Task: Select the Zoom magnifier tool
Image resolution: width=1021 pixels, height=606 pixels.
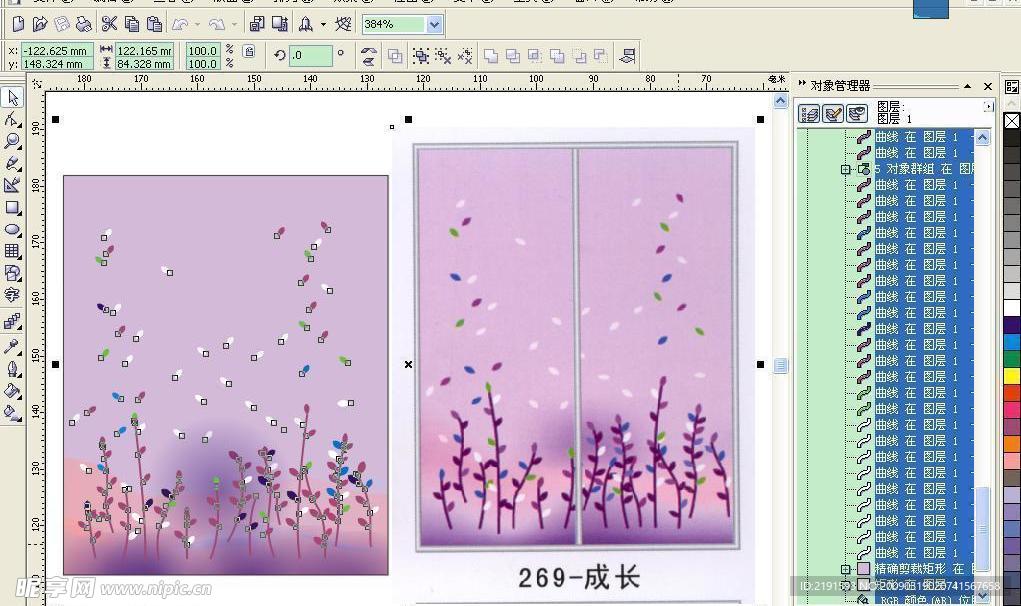Action: pyautogui.click(x=12, y=141)
